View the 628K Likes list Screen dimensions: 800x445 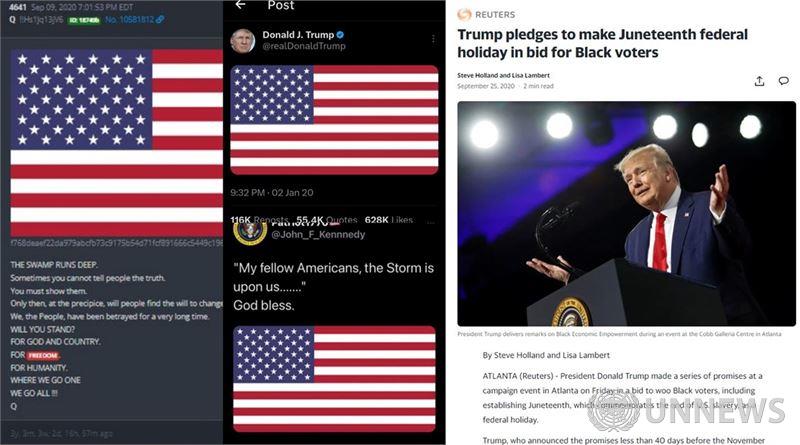tap(389, 219)
